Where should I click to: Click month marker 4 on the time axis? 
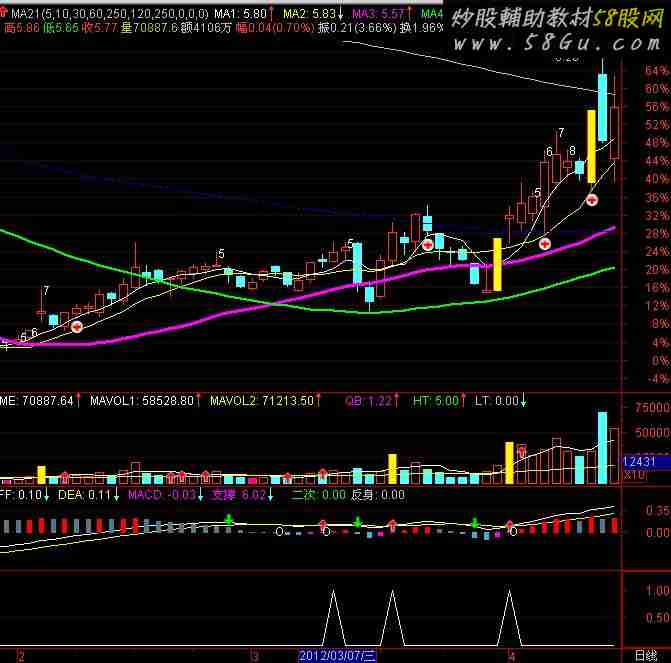(x=510, y=655)
